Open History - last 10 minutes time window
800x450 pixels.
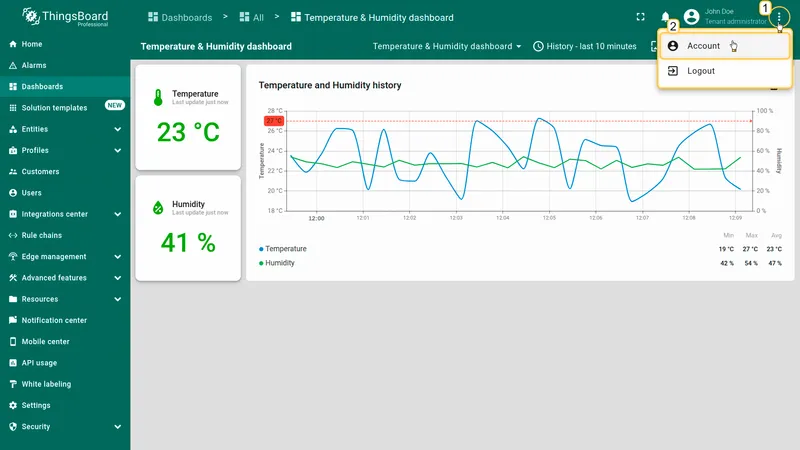585,46
